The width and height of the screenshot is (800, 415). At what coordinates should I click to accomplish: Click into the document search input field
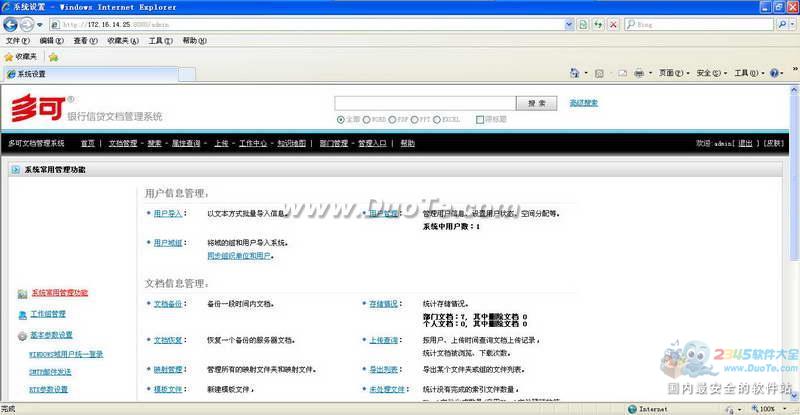[x=425, y=103]
